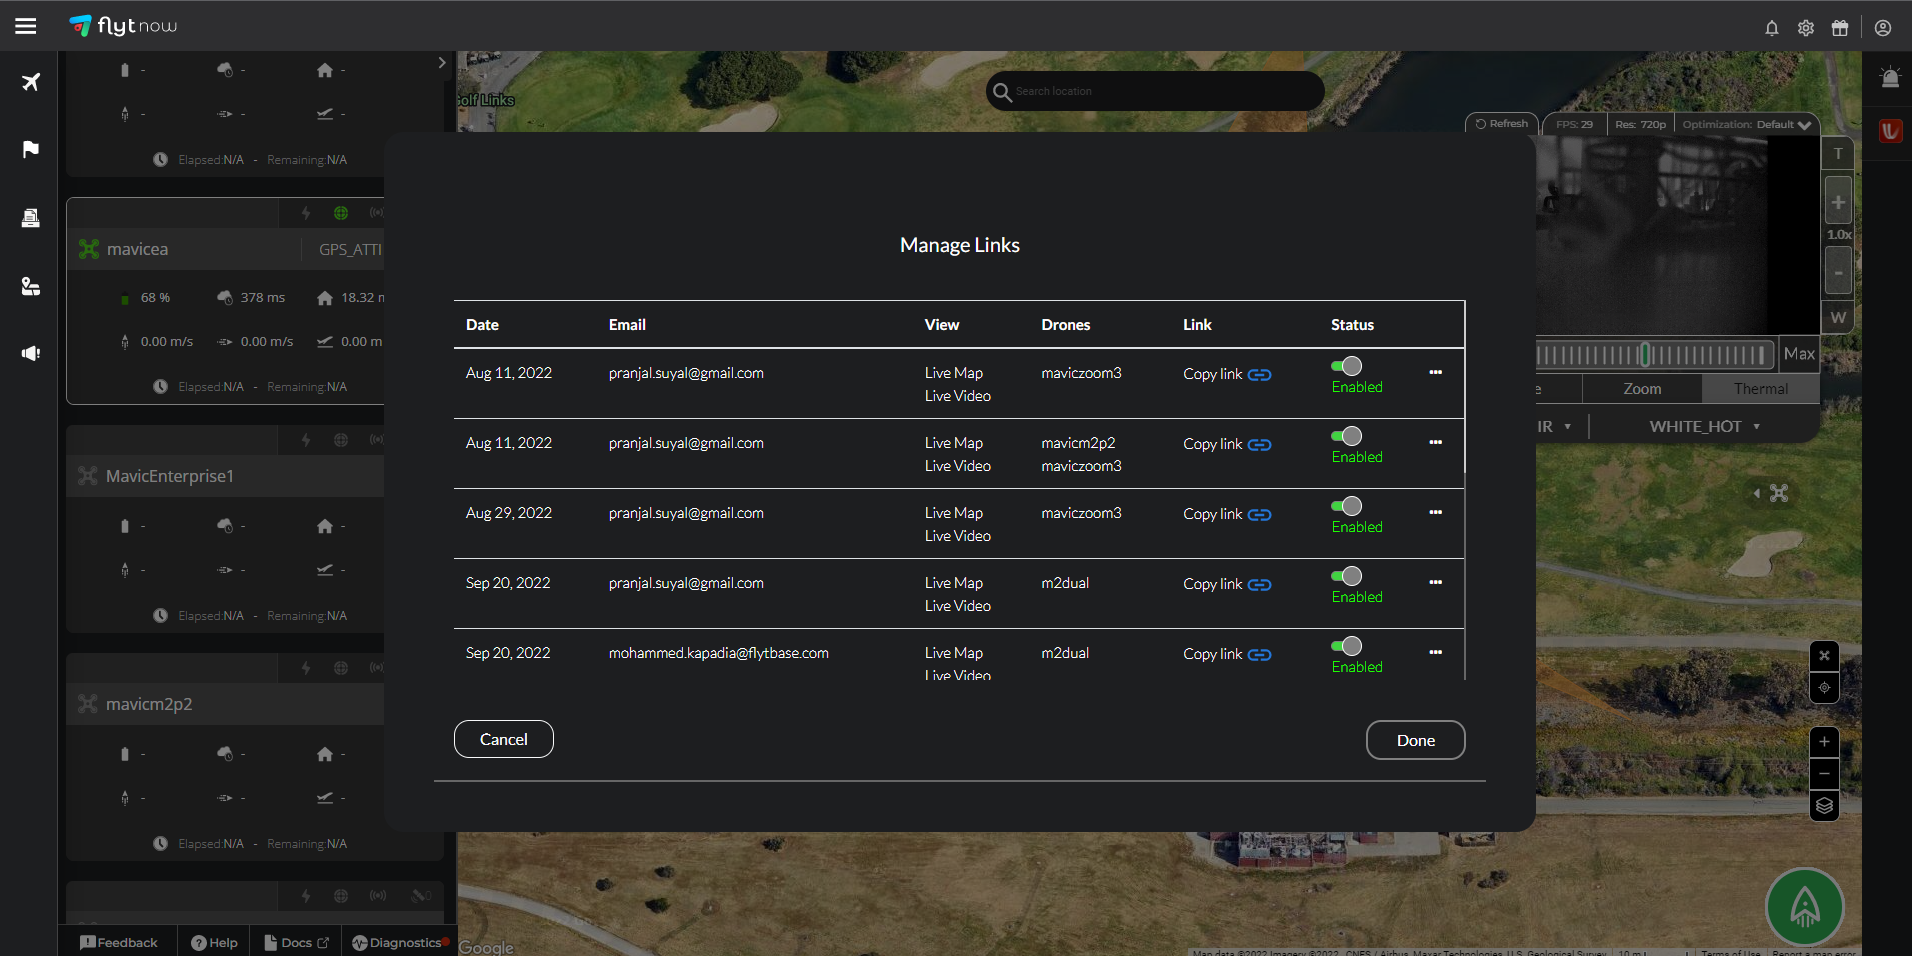Screen dimensions: 1912x956
Task: Click the notifications bell icon
Action: [1771, 28]
